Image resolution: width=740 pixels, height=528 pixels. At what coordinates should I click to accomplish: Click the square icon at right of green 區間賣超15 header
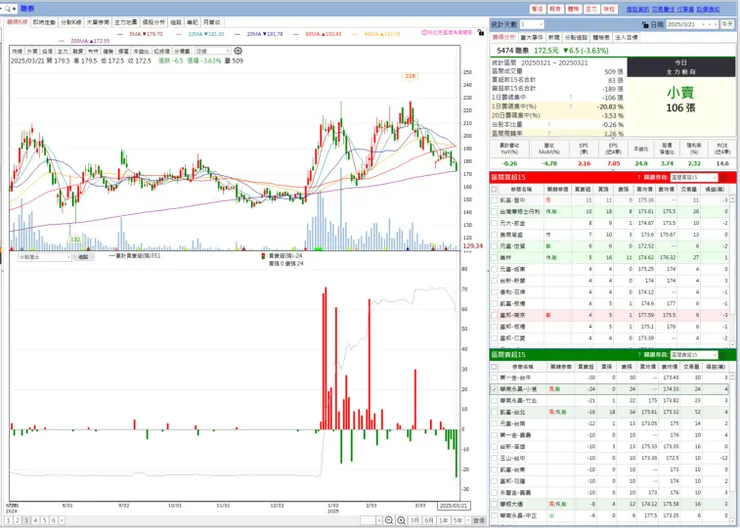(725, 355)
